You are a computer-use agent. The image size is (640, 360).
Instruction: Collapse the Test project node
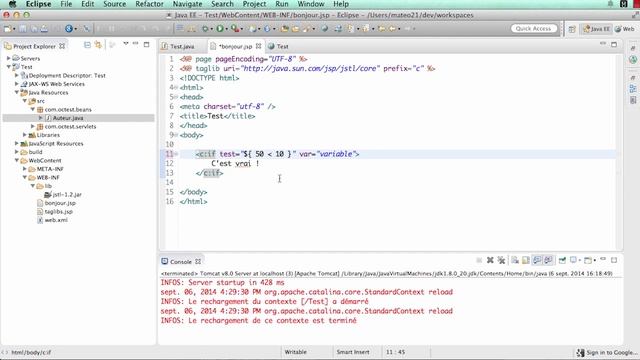(9, 67)
